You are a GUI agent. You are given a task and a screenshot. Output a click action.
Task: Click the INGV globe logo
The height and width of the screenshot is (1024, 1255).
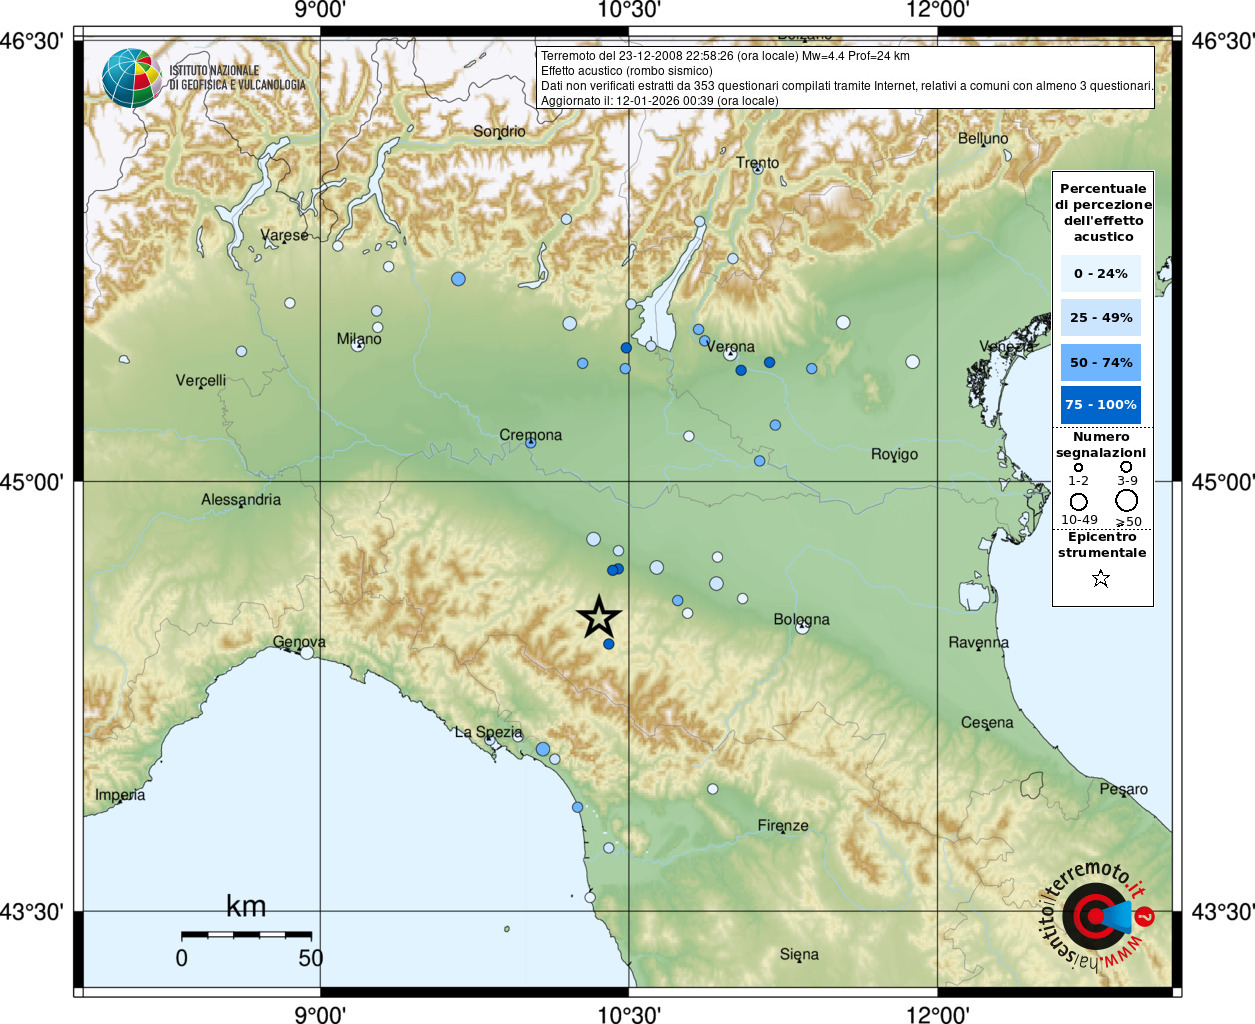coord(131,78)
